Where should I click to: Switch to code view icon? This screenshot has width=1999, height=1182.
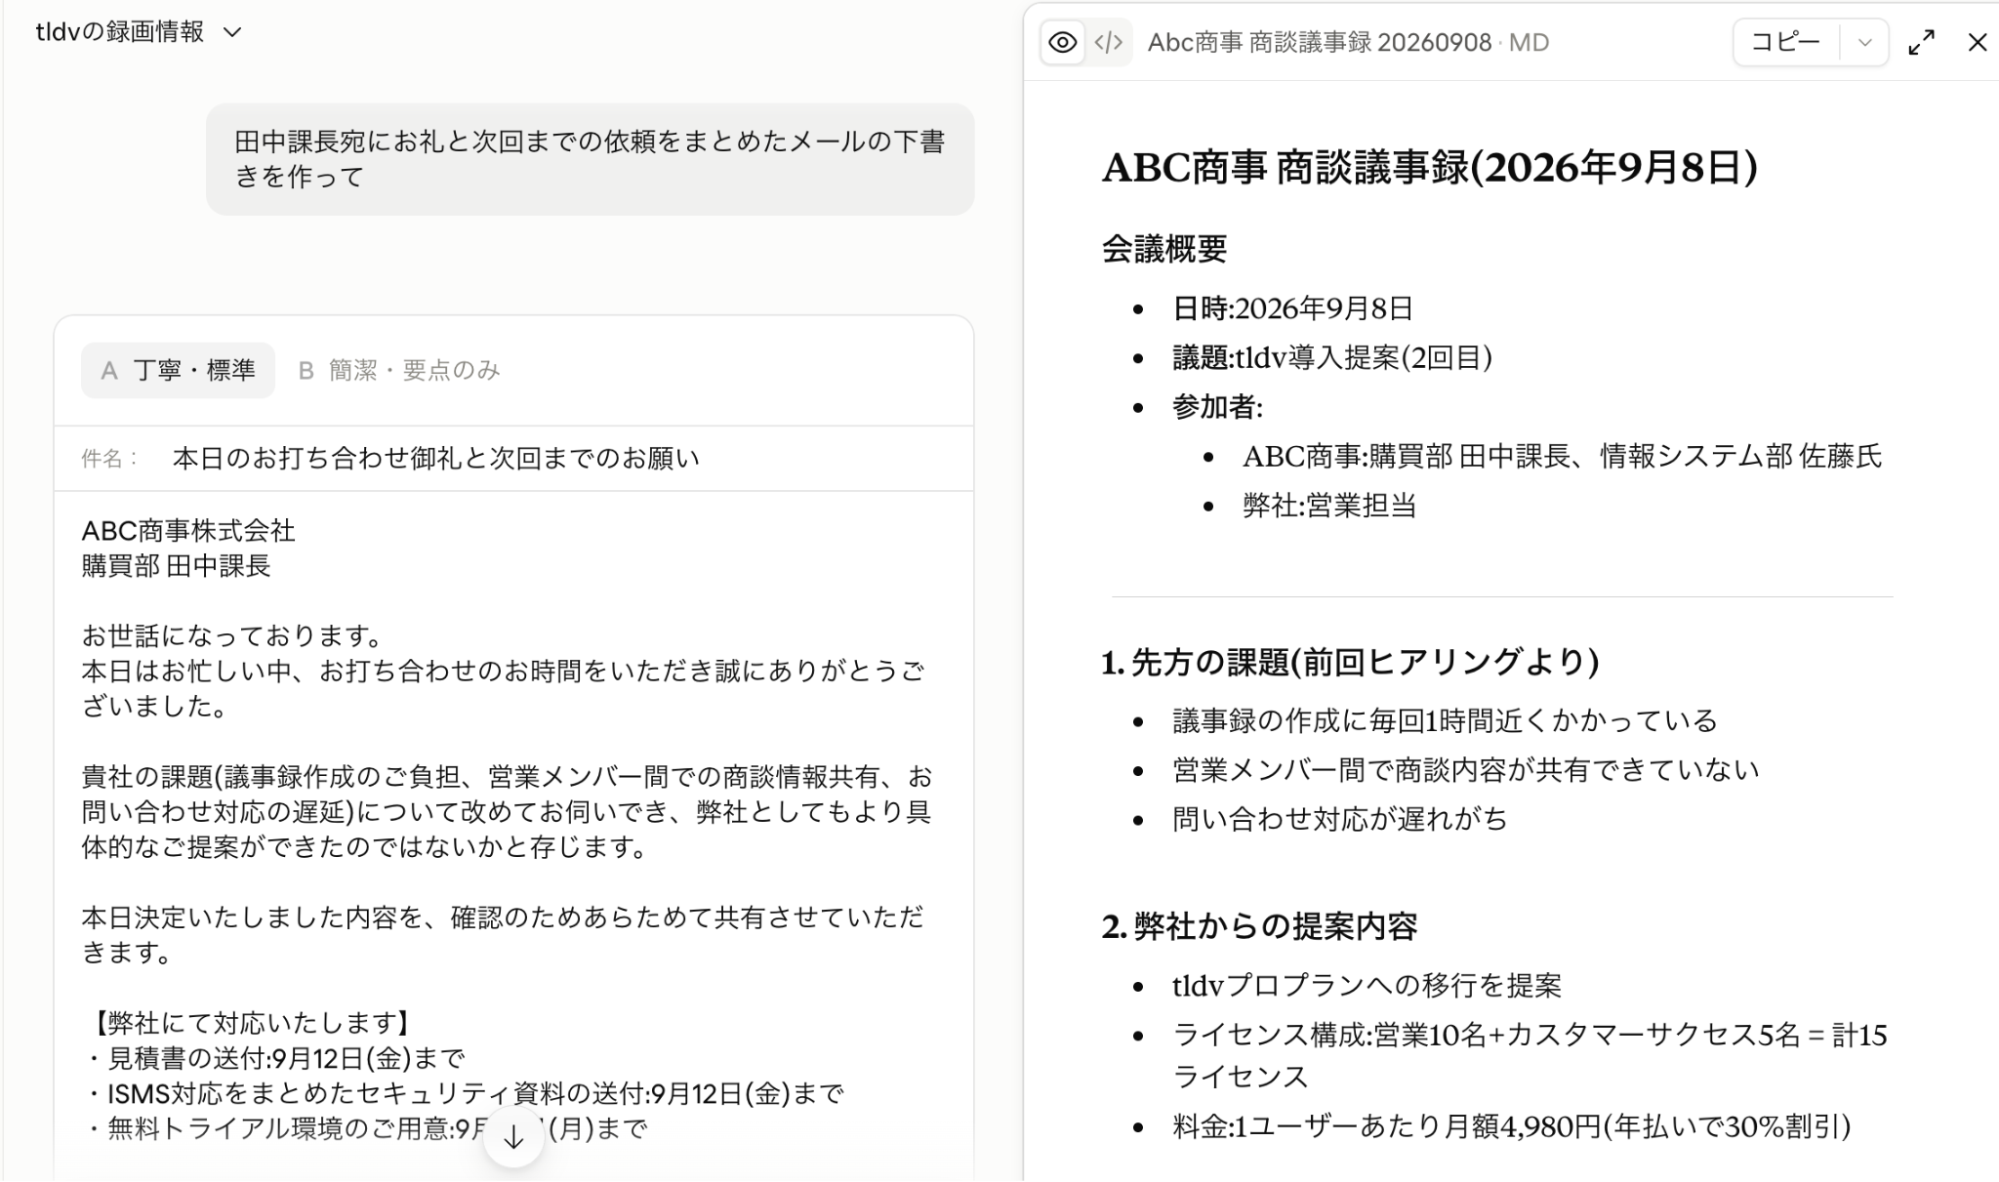tap(1108, 43)
